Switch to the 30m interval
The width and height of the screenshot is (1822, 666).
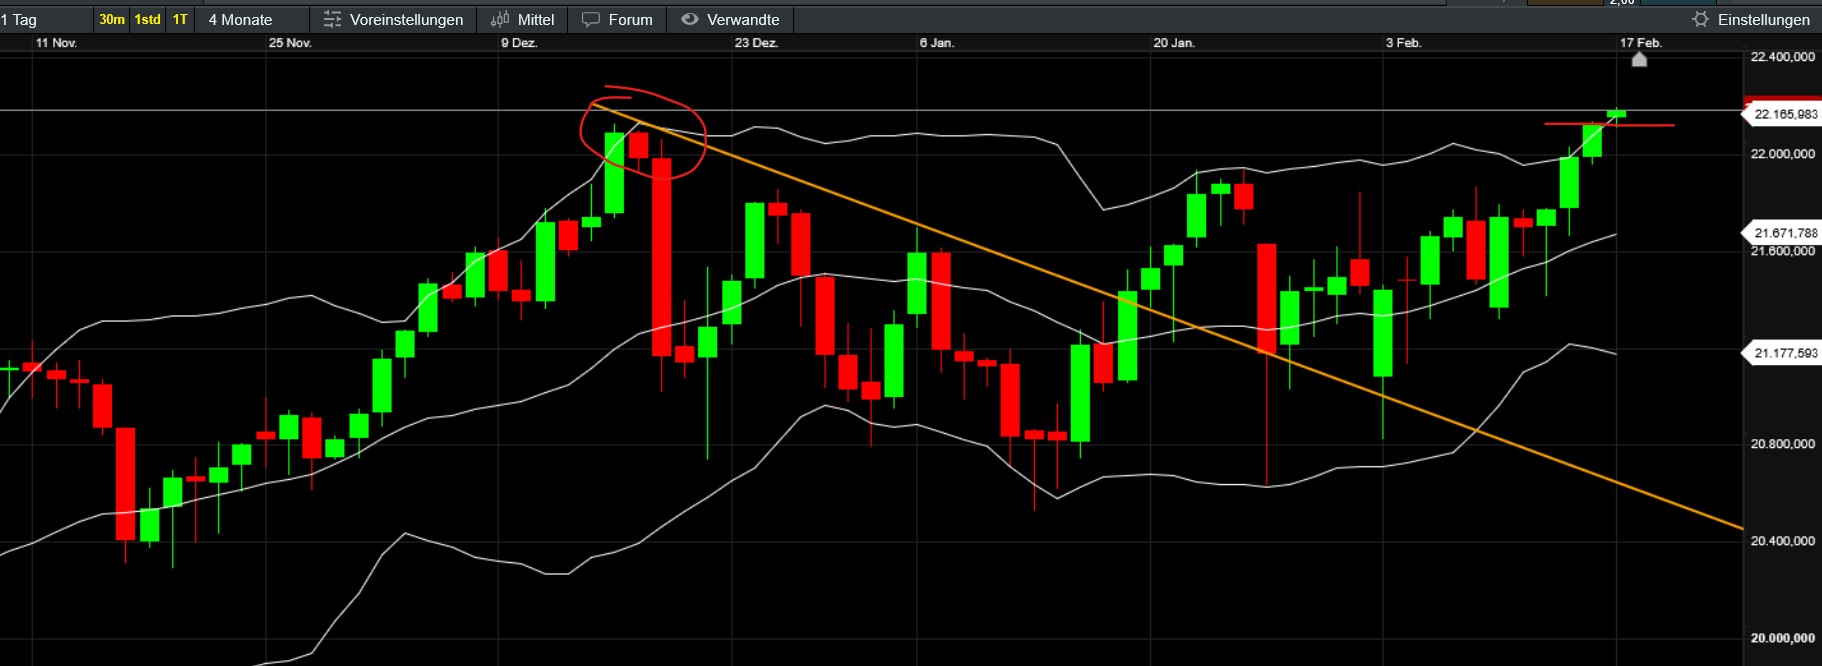click(112, 19)
